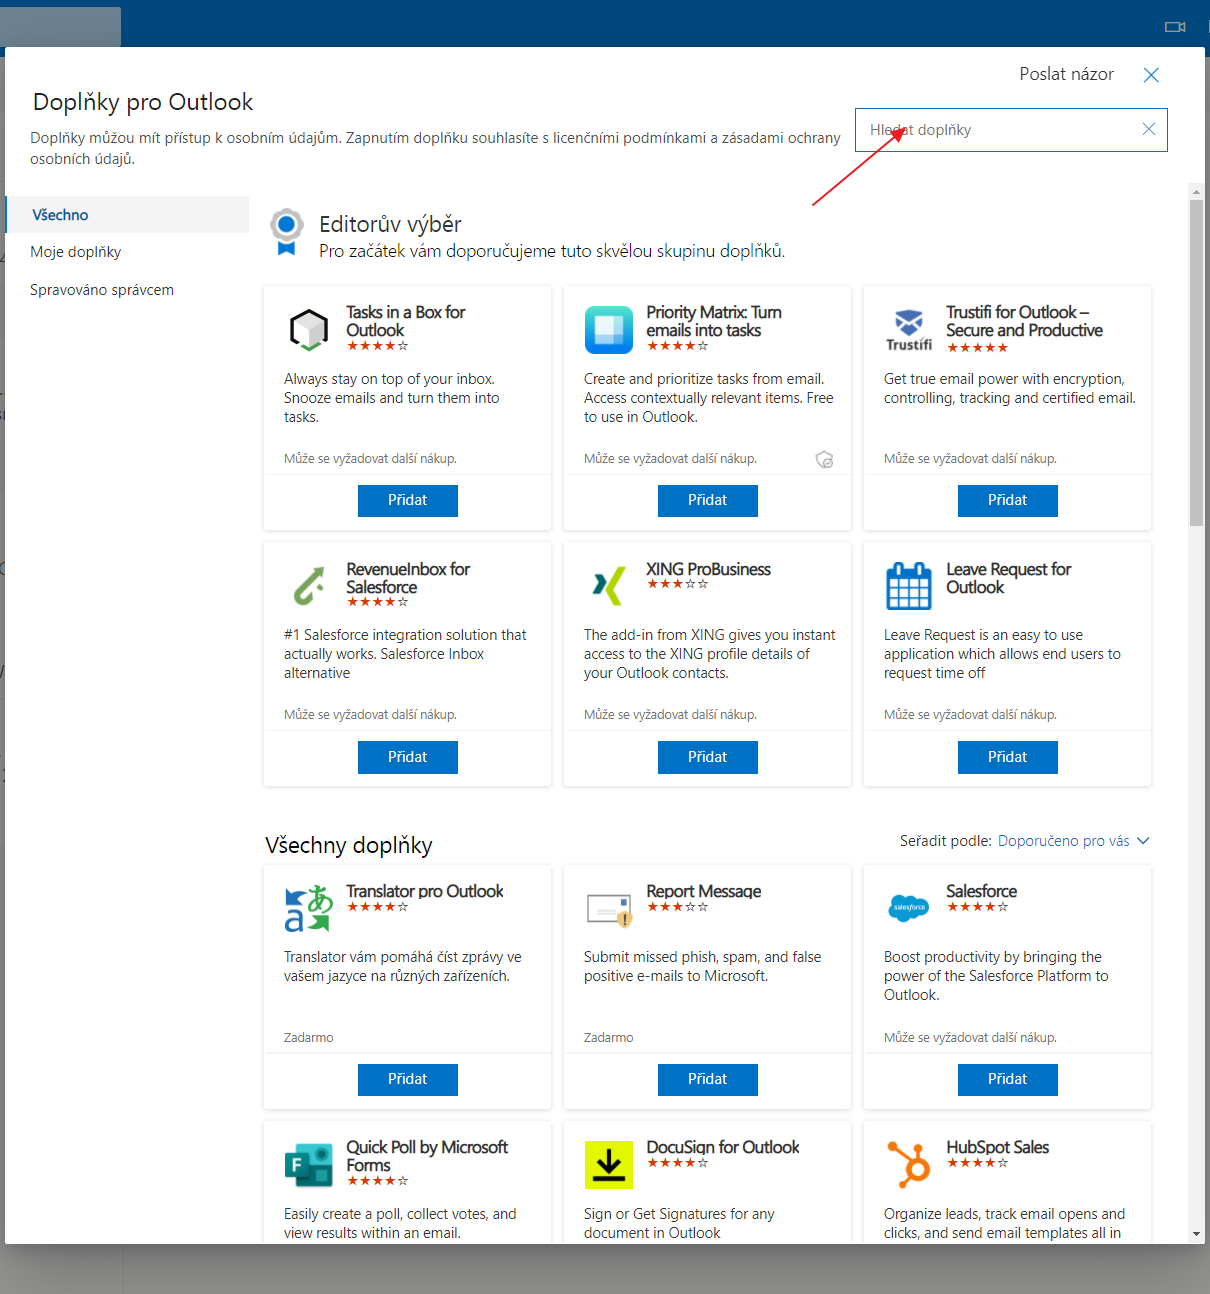Click the Quick Poll Microsoft Forms icon
Image resolution: width=1210 pixels, height=1294 pixels.
coord(309,1165)
